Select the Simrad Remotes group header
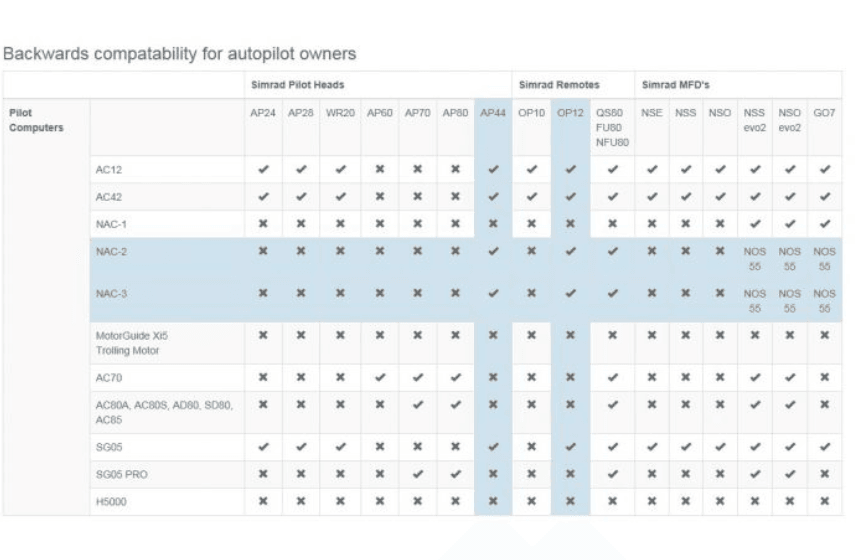The height and width of the screenshot is (560, 855). click(x=552, y=86)
